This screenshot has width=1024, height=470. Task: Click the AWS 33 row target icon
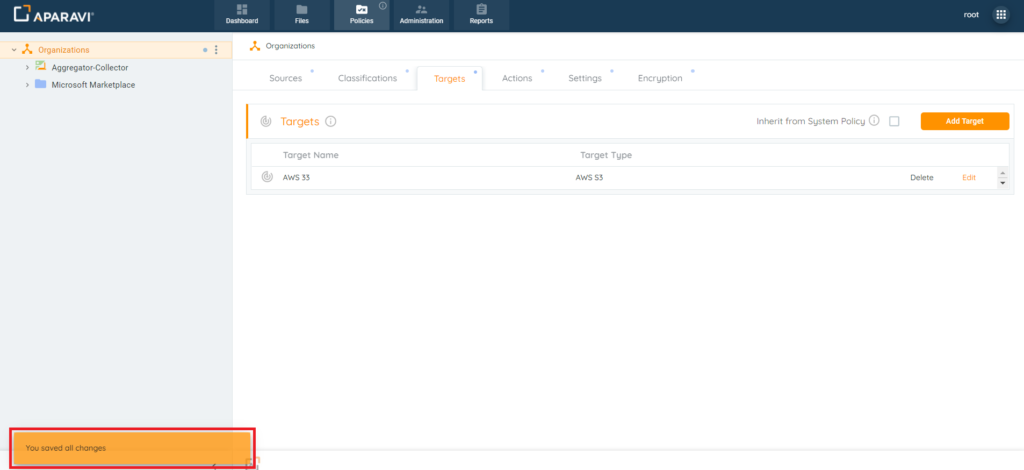coord(266,177)
